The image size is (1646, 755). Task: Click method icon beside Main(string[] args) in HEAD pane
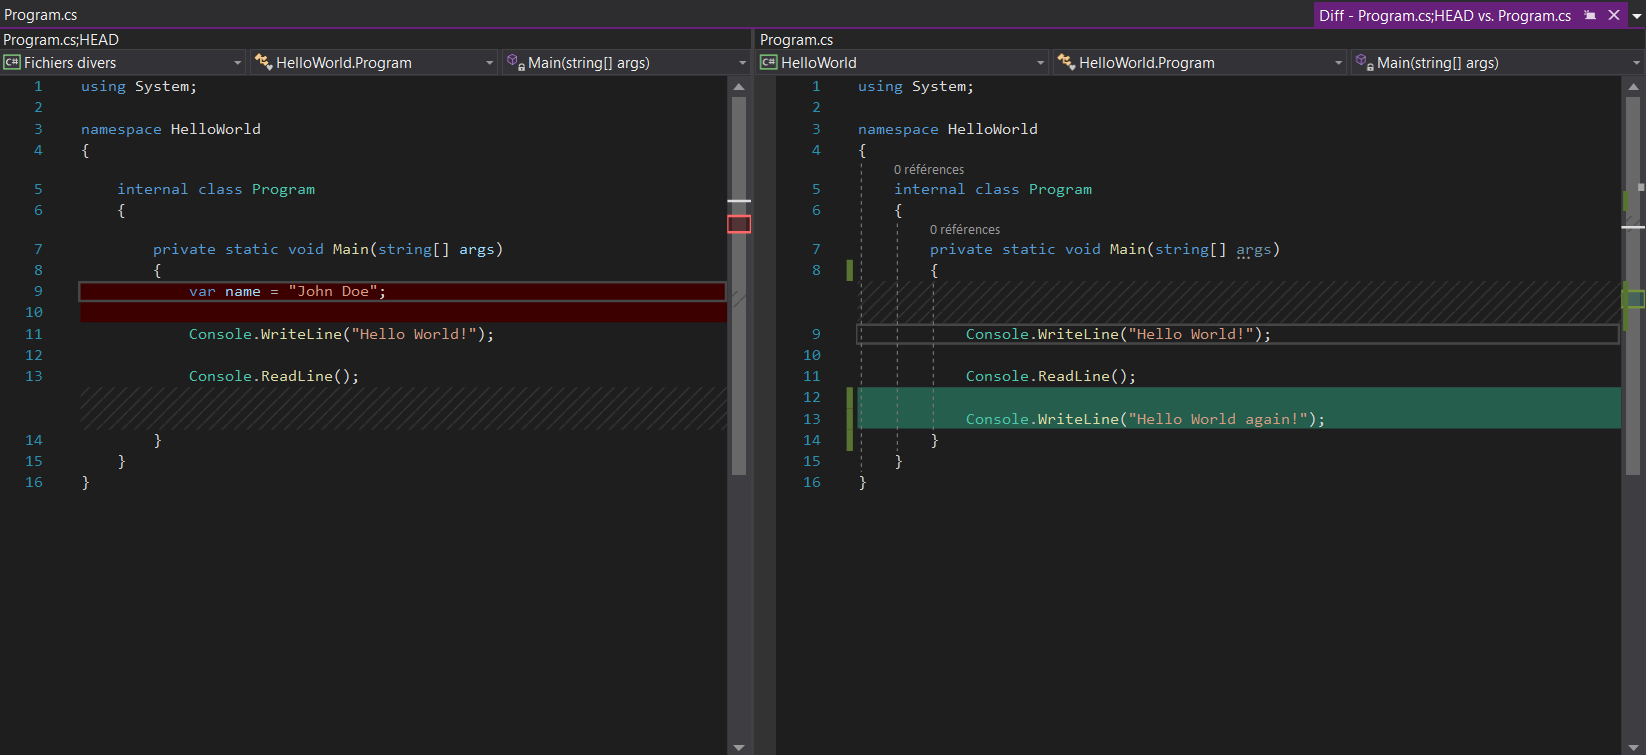pos(515,62)
